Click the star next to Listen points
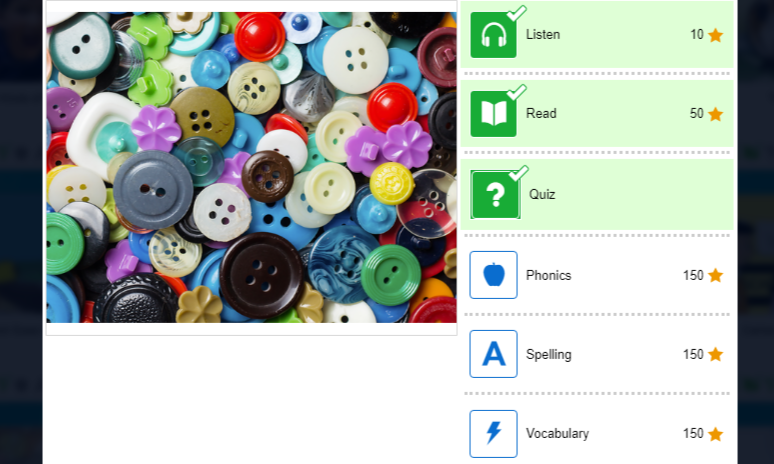Image resolution: width=774 pixels, height=464 pixels. (x=715, y=35)
